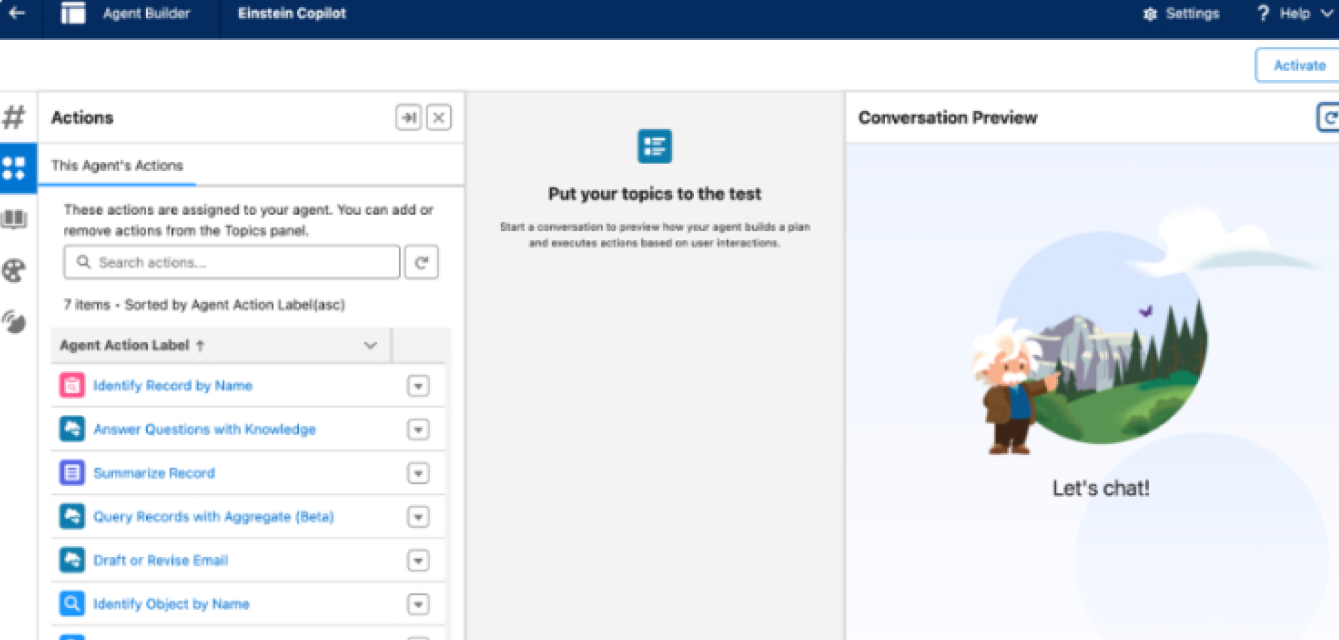Click the Query Records with Aggregate icon
The width and height of the screenshot is (1339, 640).
72,517
